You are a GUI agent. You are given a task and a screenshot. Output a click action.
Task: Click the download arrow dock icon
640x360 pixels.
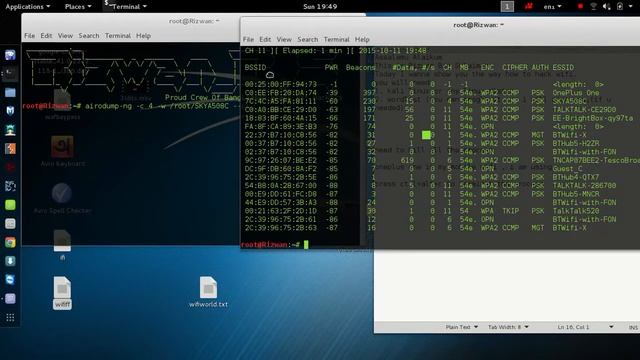point(10,261)
